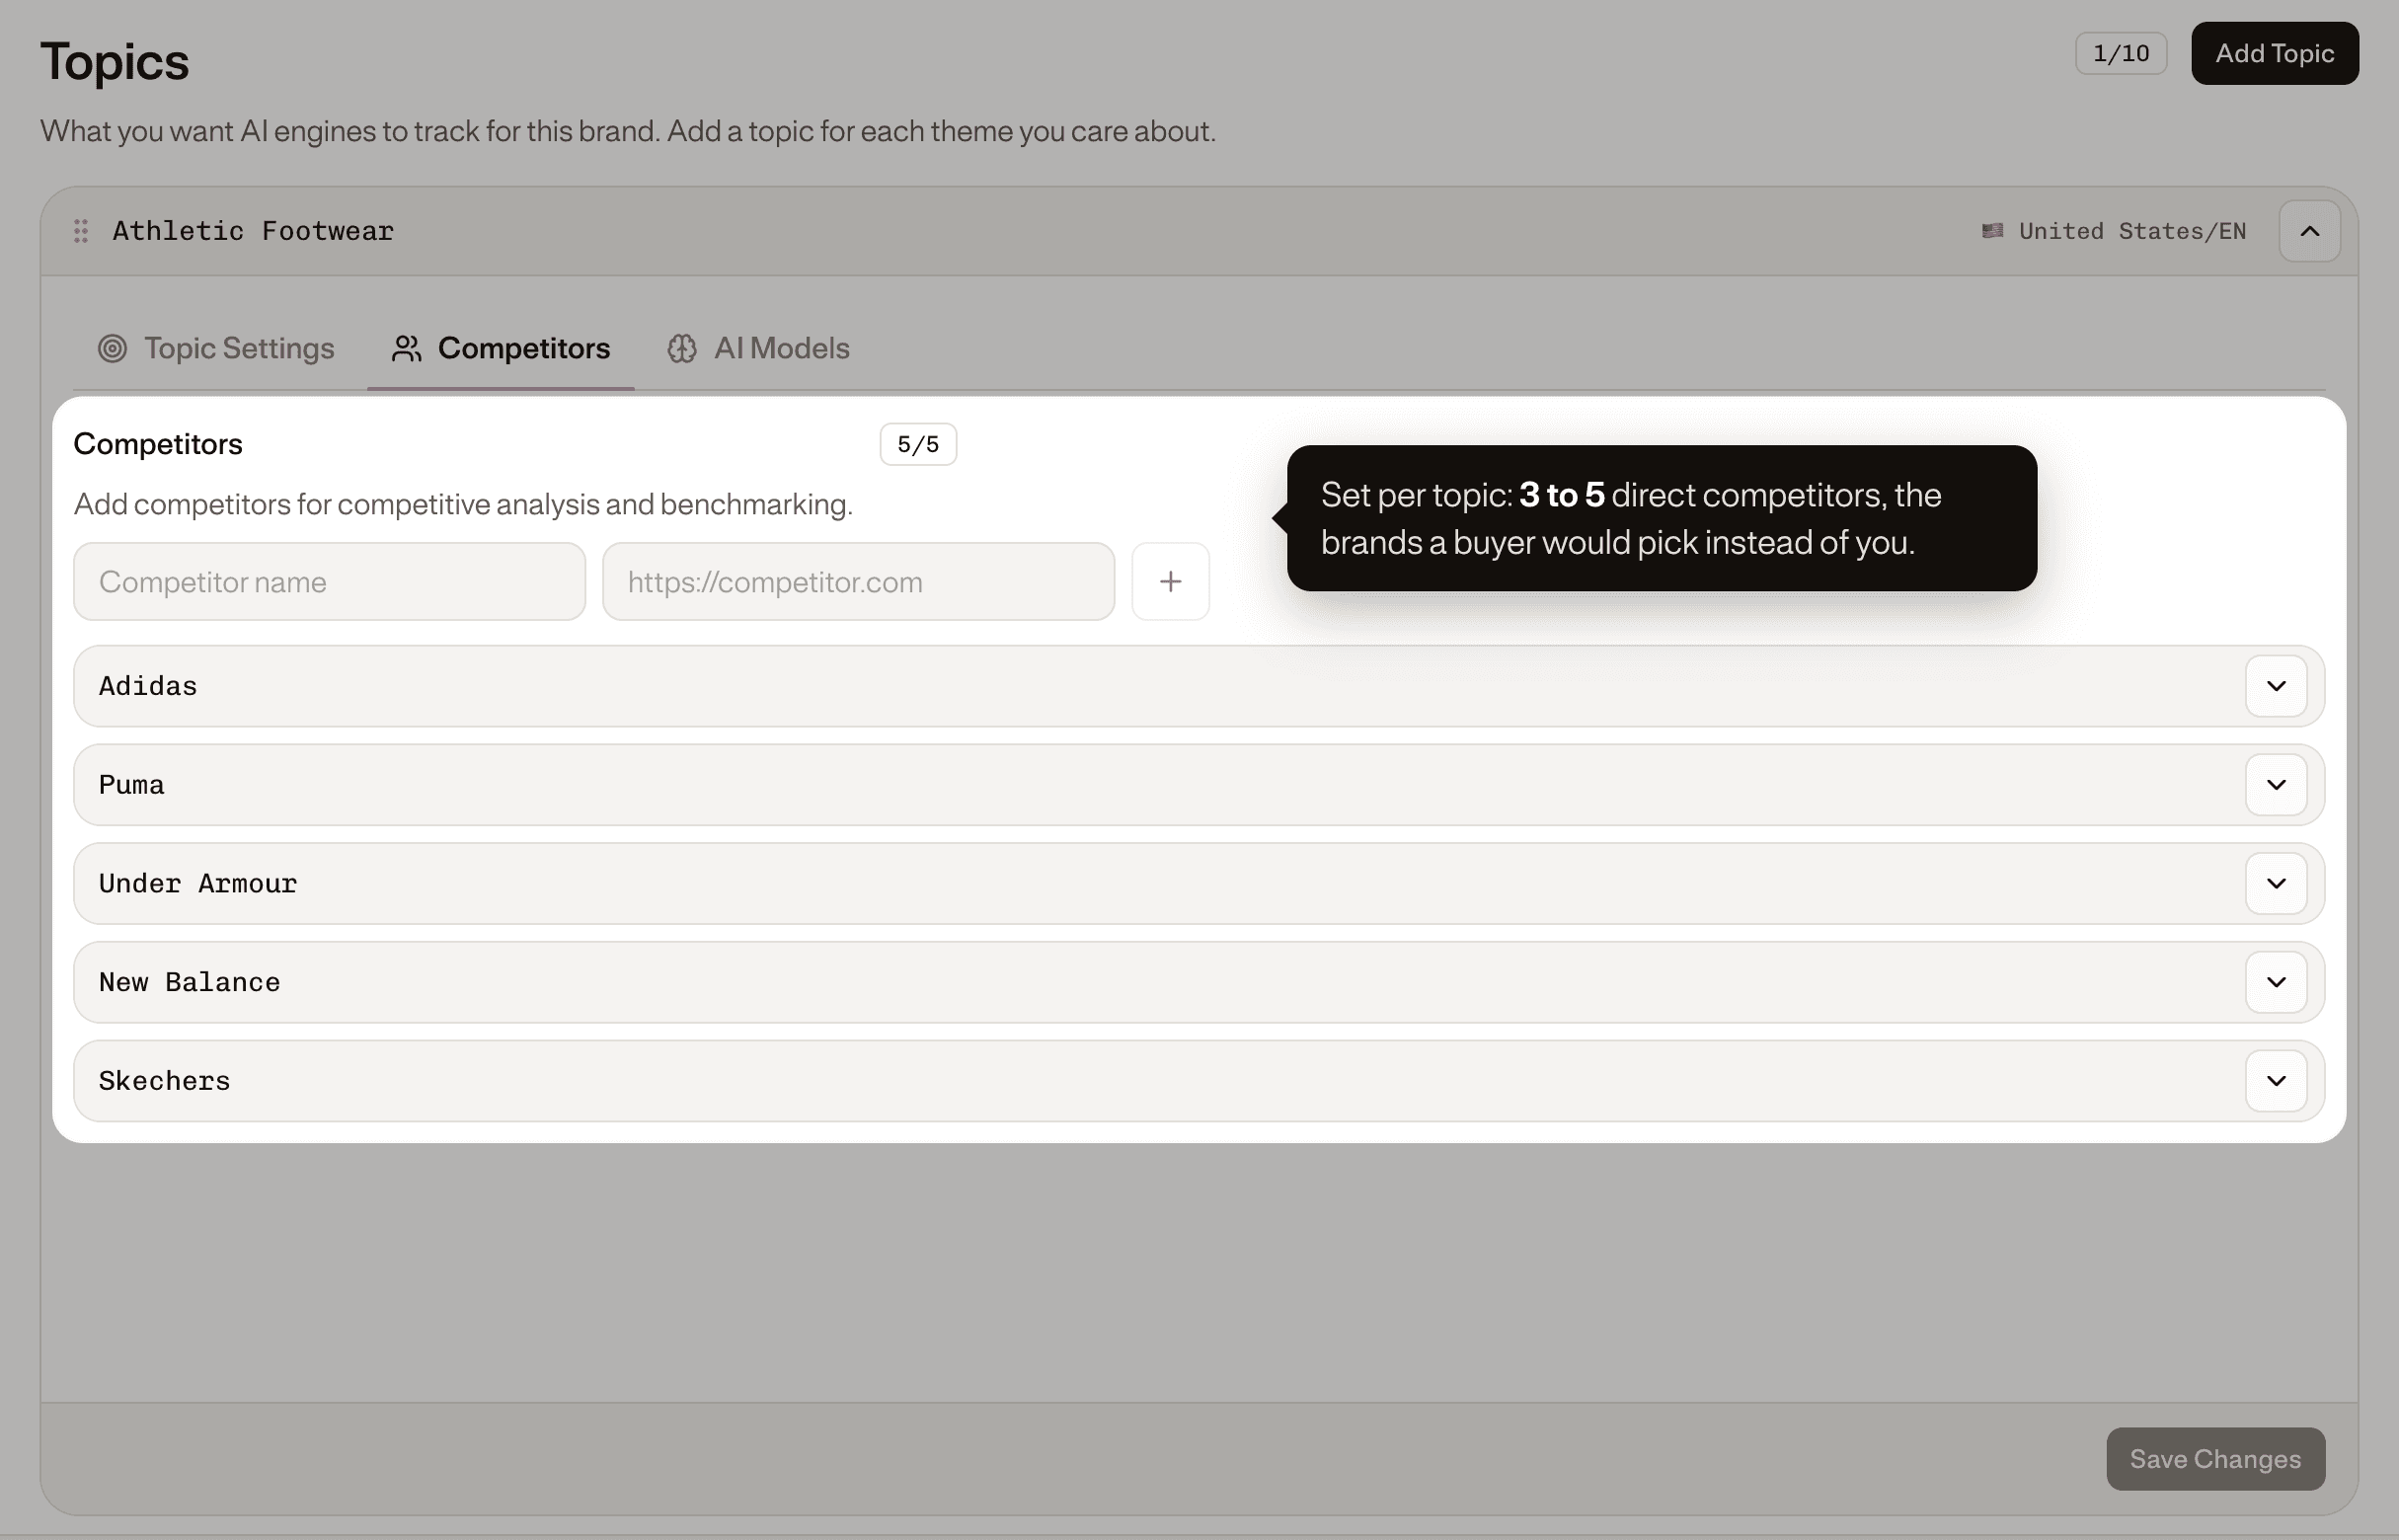Select the Competitors tab
Viewport: 2399px width, 1540px height.
pos(500,348)
